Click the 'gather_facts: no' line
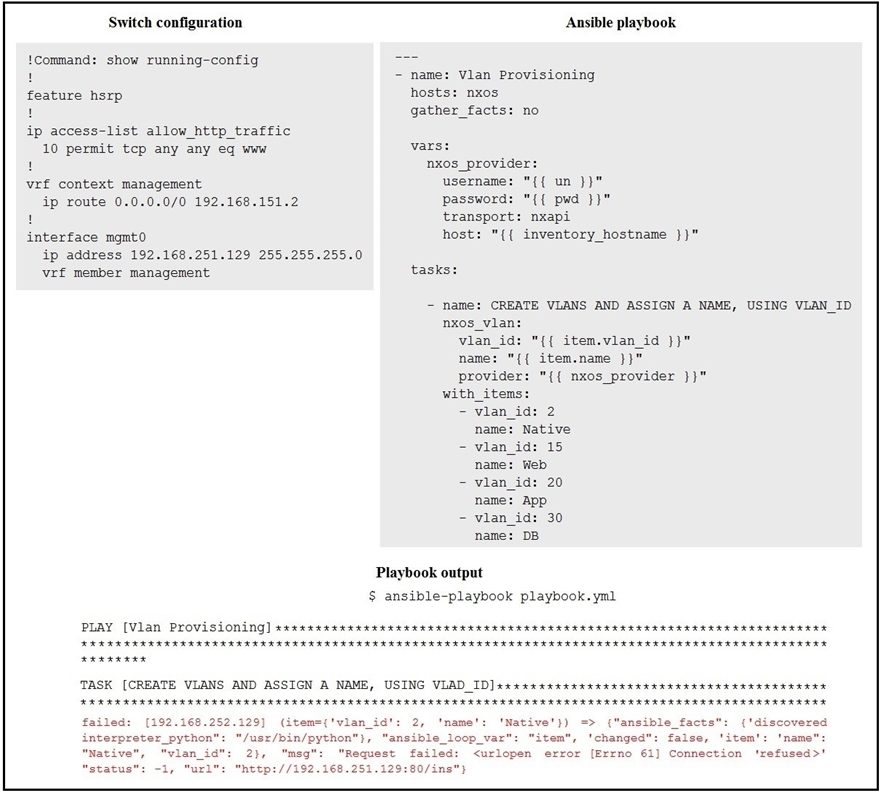 coord(475,110)
